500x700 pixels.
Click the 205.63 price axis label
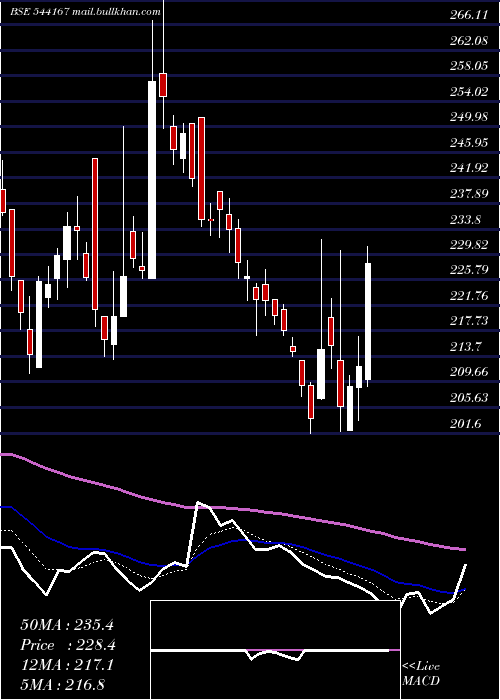[468, 397]
